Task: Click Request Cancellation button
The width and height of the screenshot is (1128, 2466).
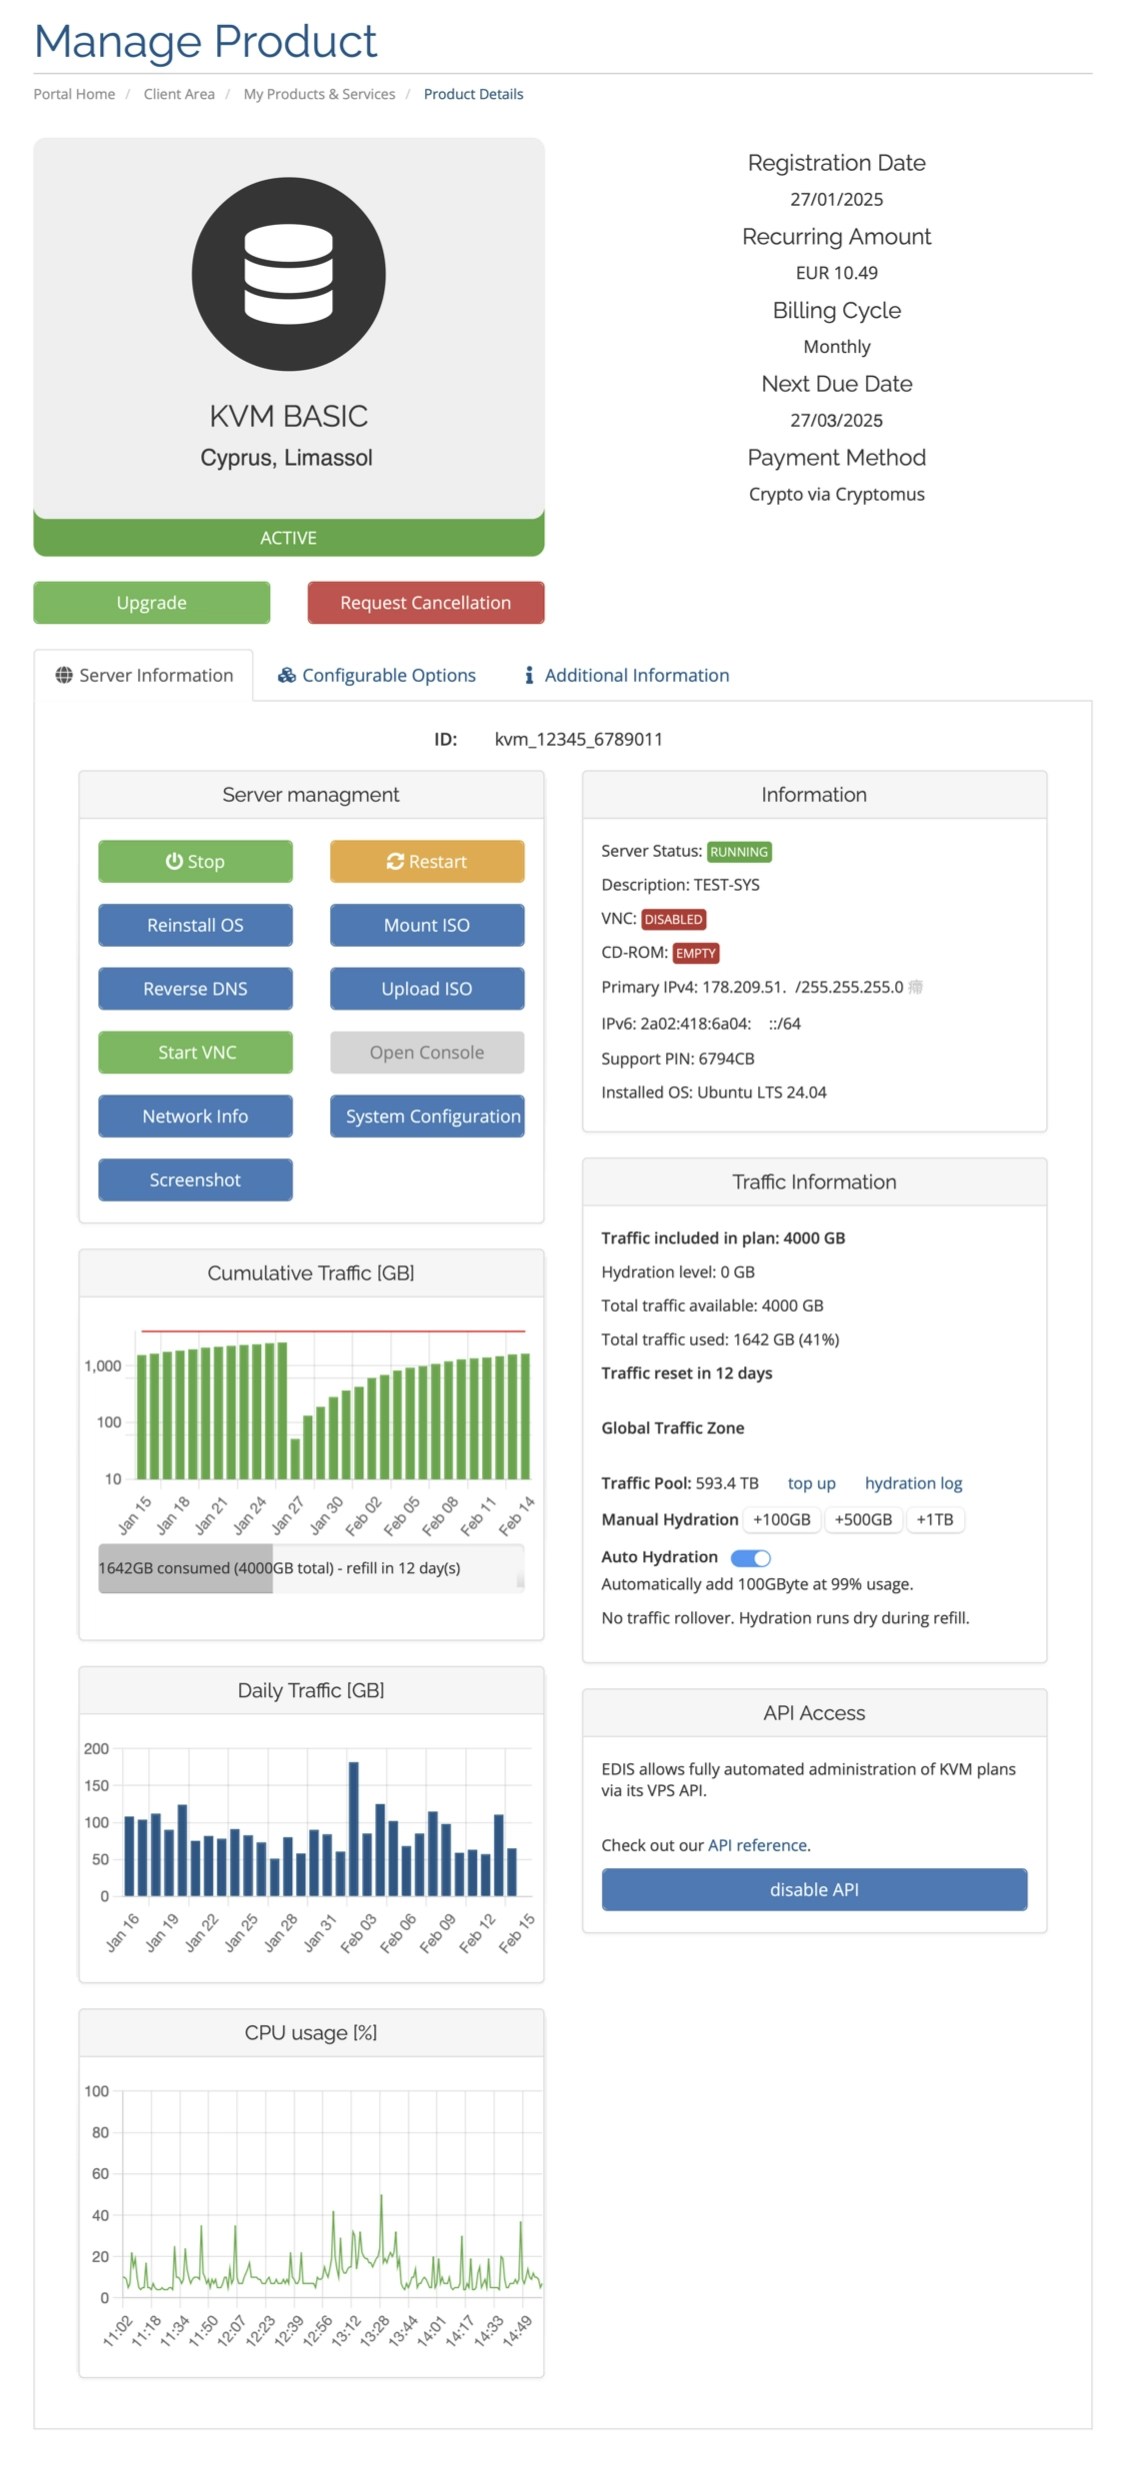Action: 426,603
